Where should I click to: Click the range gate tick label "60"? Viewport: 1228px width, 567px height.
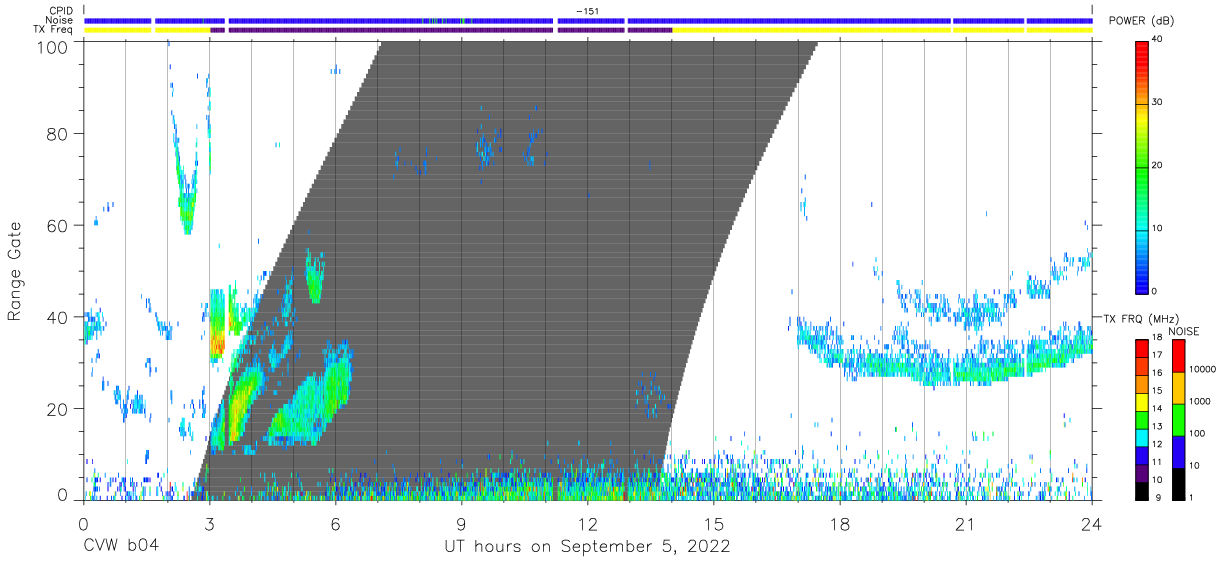pos(58,225)
